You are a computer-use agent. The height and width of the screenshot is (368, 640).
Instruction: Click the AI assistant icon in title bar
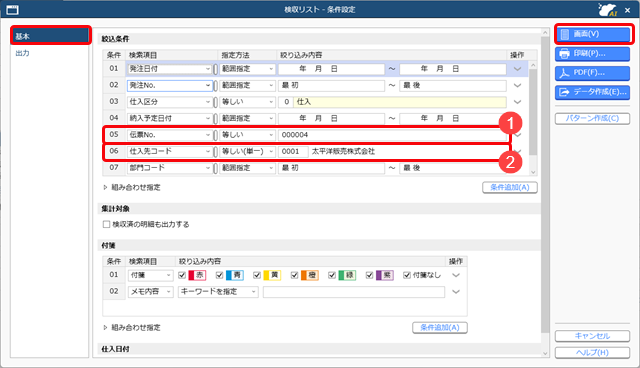point(608,9)
